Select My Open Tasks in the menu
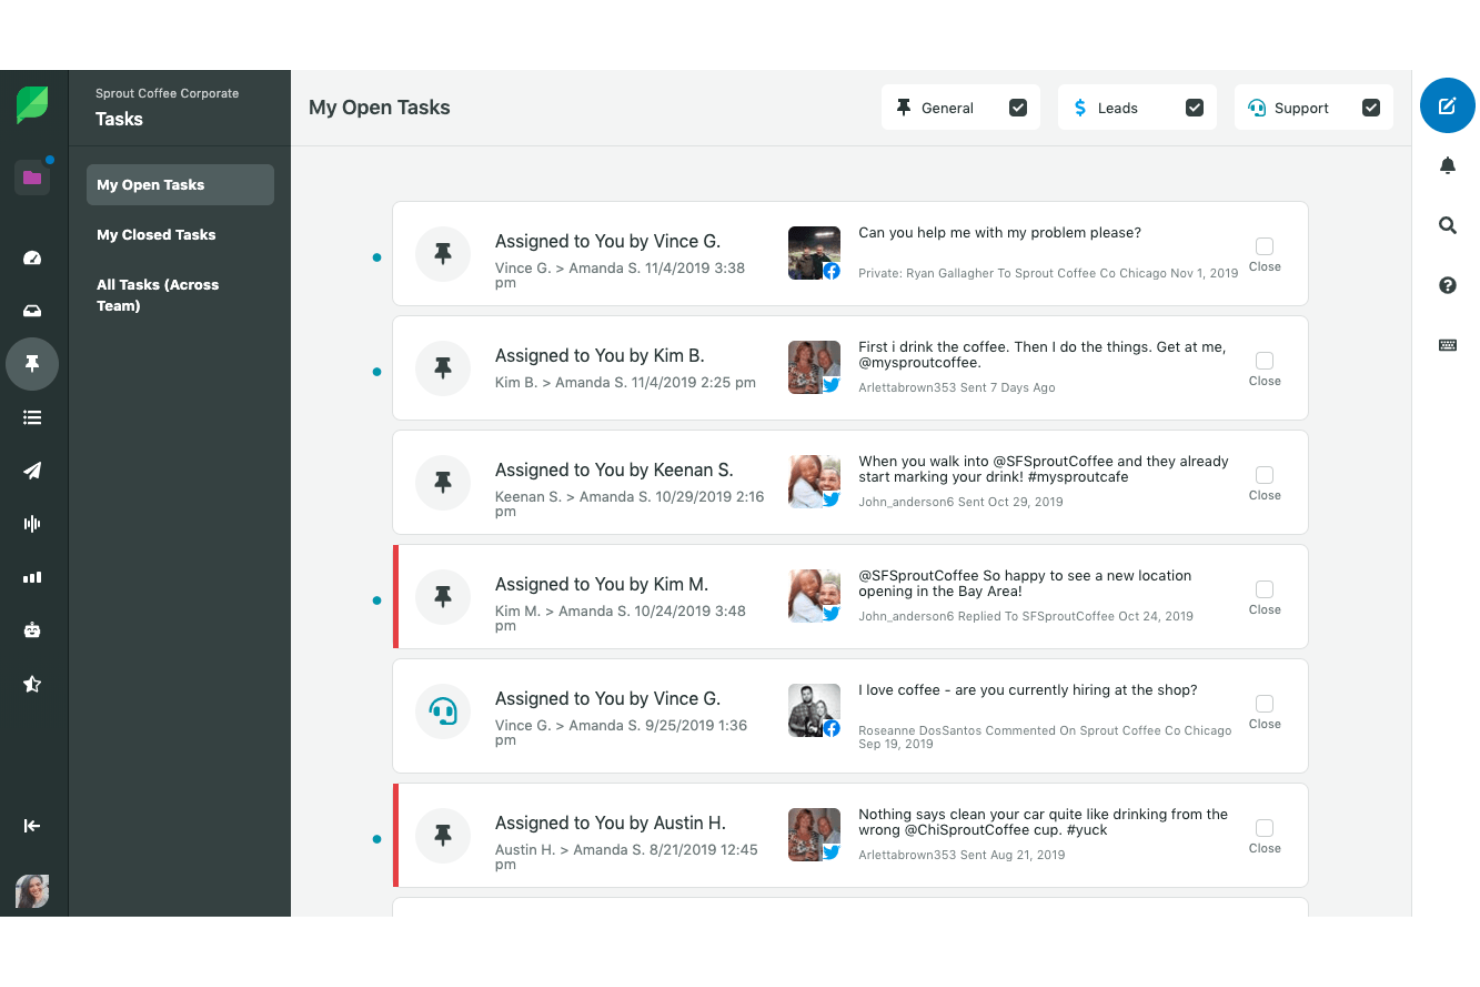The image size is (1480, 987). [x=180, y=185]
